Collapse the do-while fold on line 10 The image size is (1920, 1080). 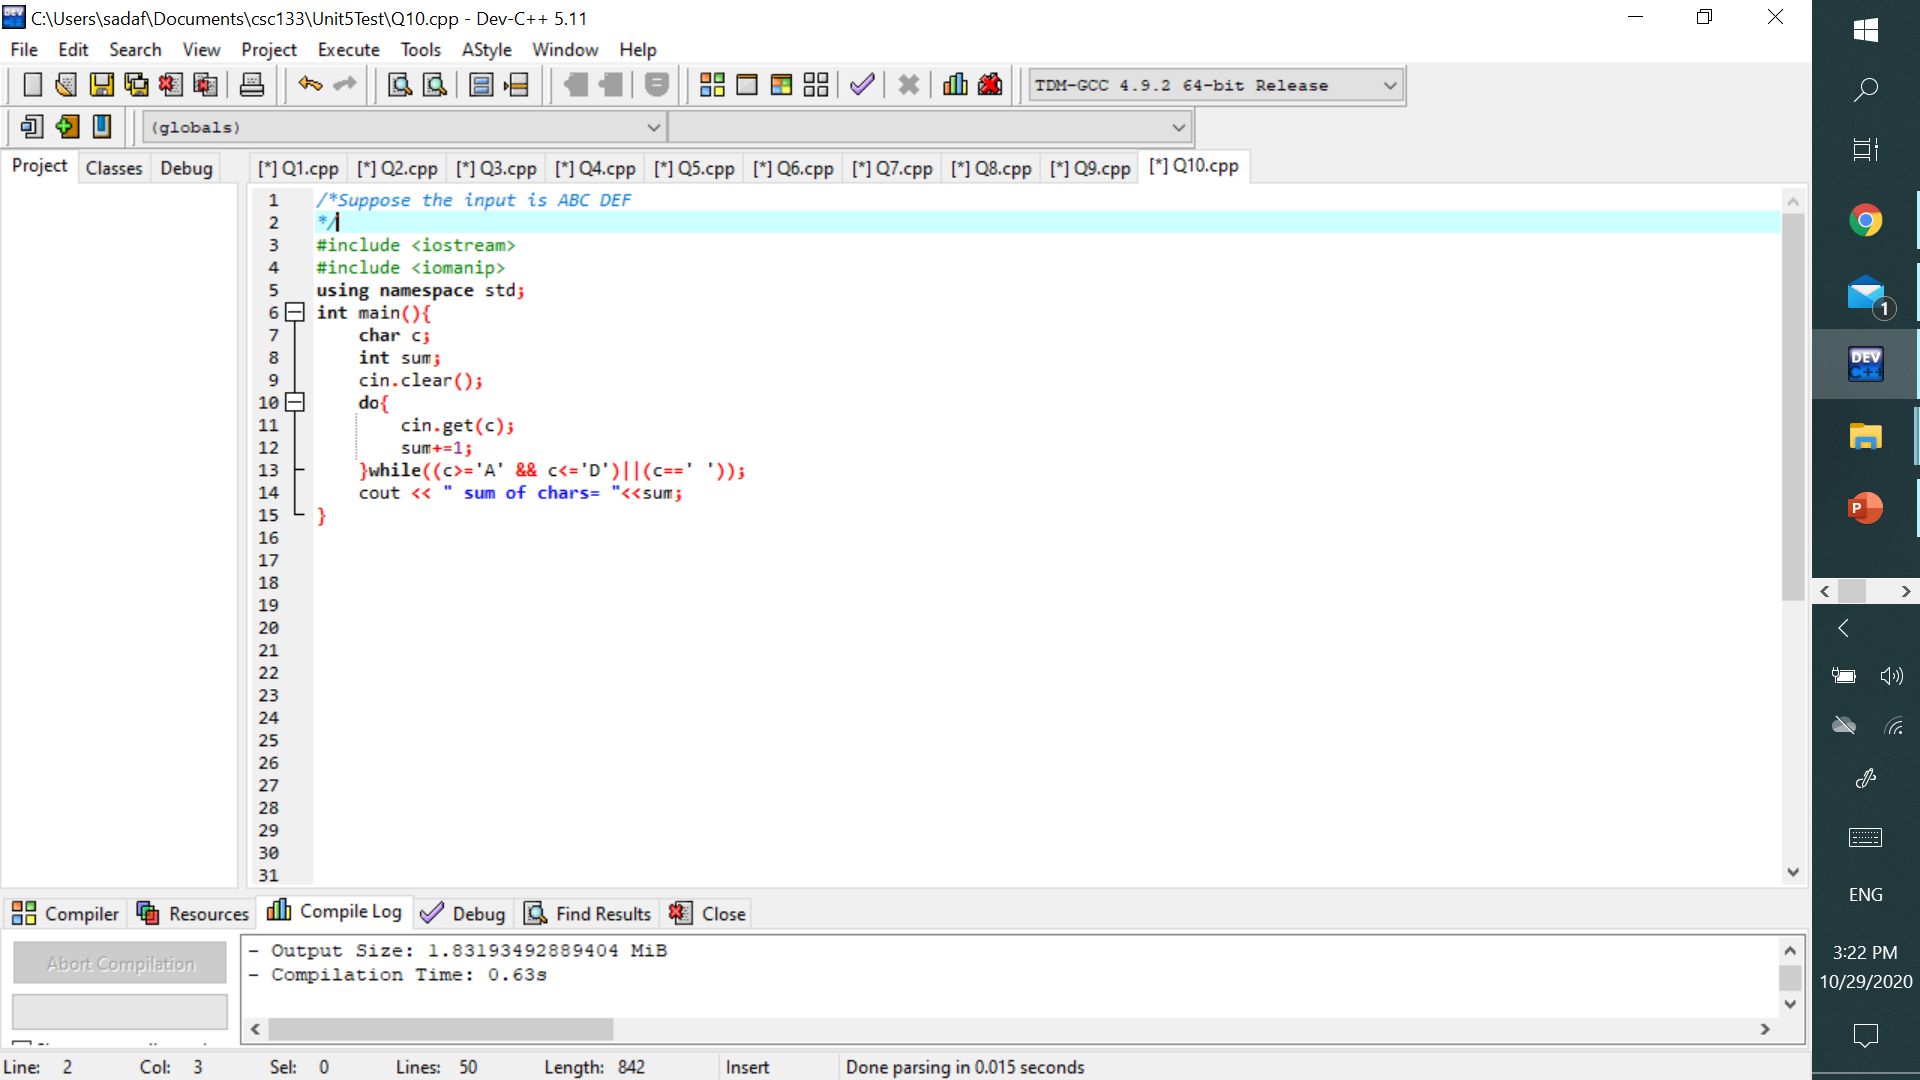[294, 403]
